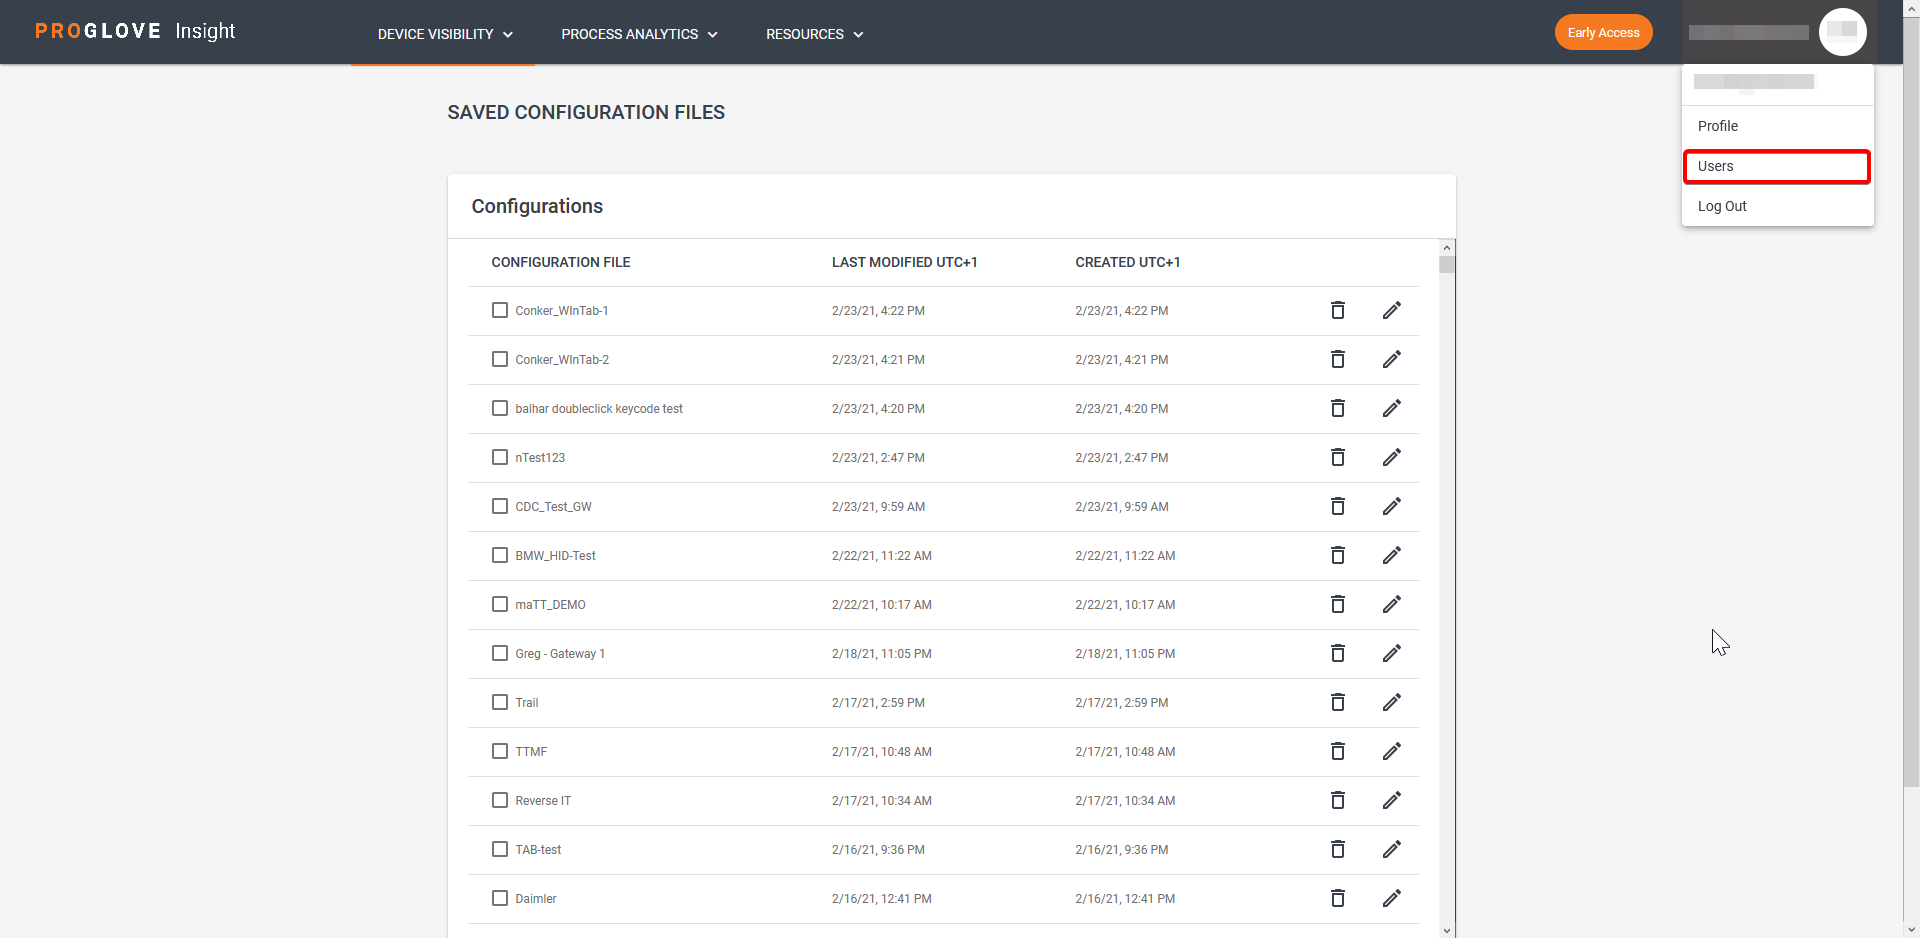Edit the Conker_WinTab-2 configuration
The width and height of the screenshot is (1920, 938).
(x=1391, y=359)
